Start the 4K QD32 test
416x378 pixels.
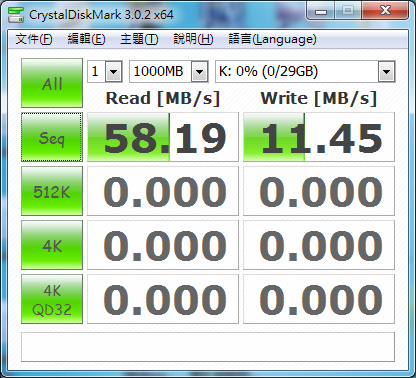pos(52,299)
